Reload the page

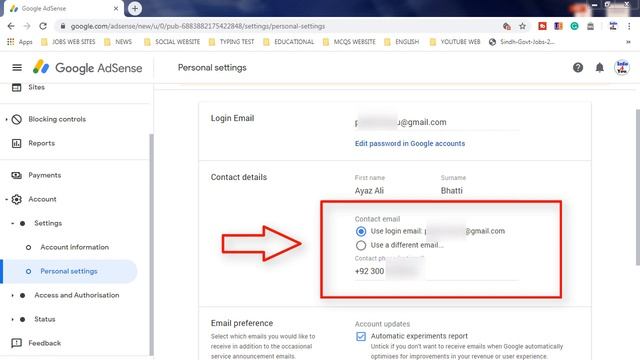[43, 26]
